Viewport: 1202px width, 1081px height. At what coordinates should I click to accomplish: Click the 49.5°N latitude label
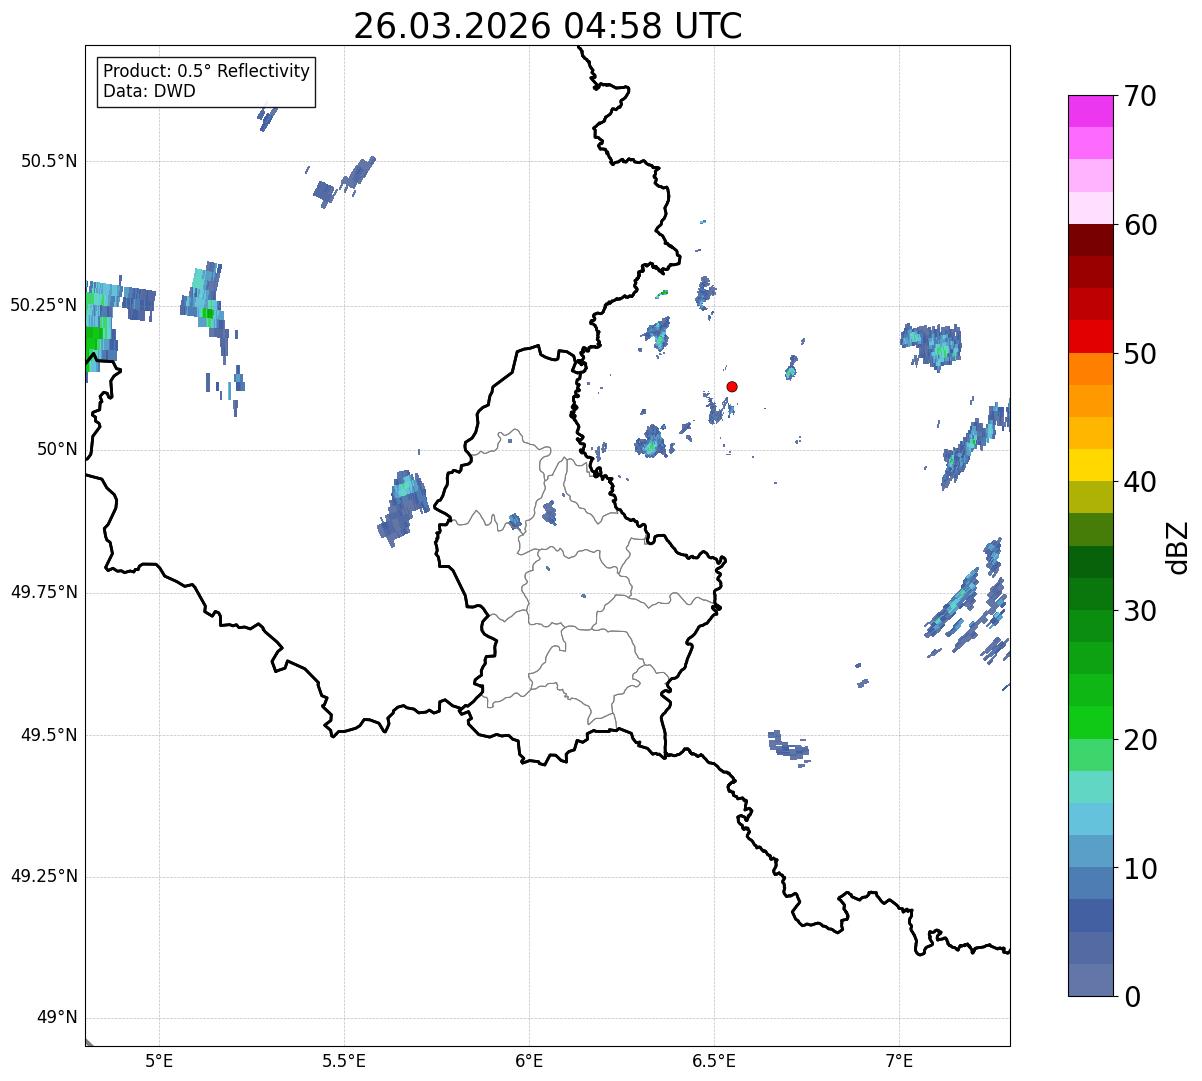[49, 735]
